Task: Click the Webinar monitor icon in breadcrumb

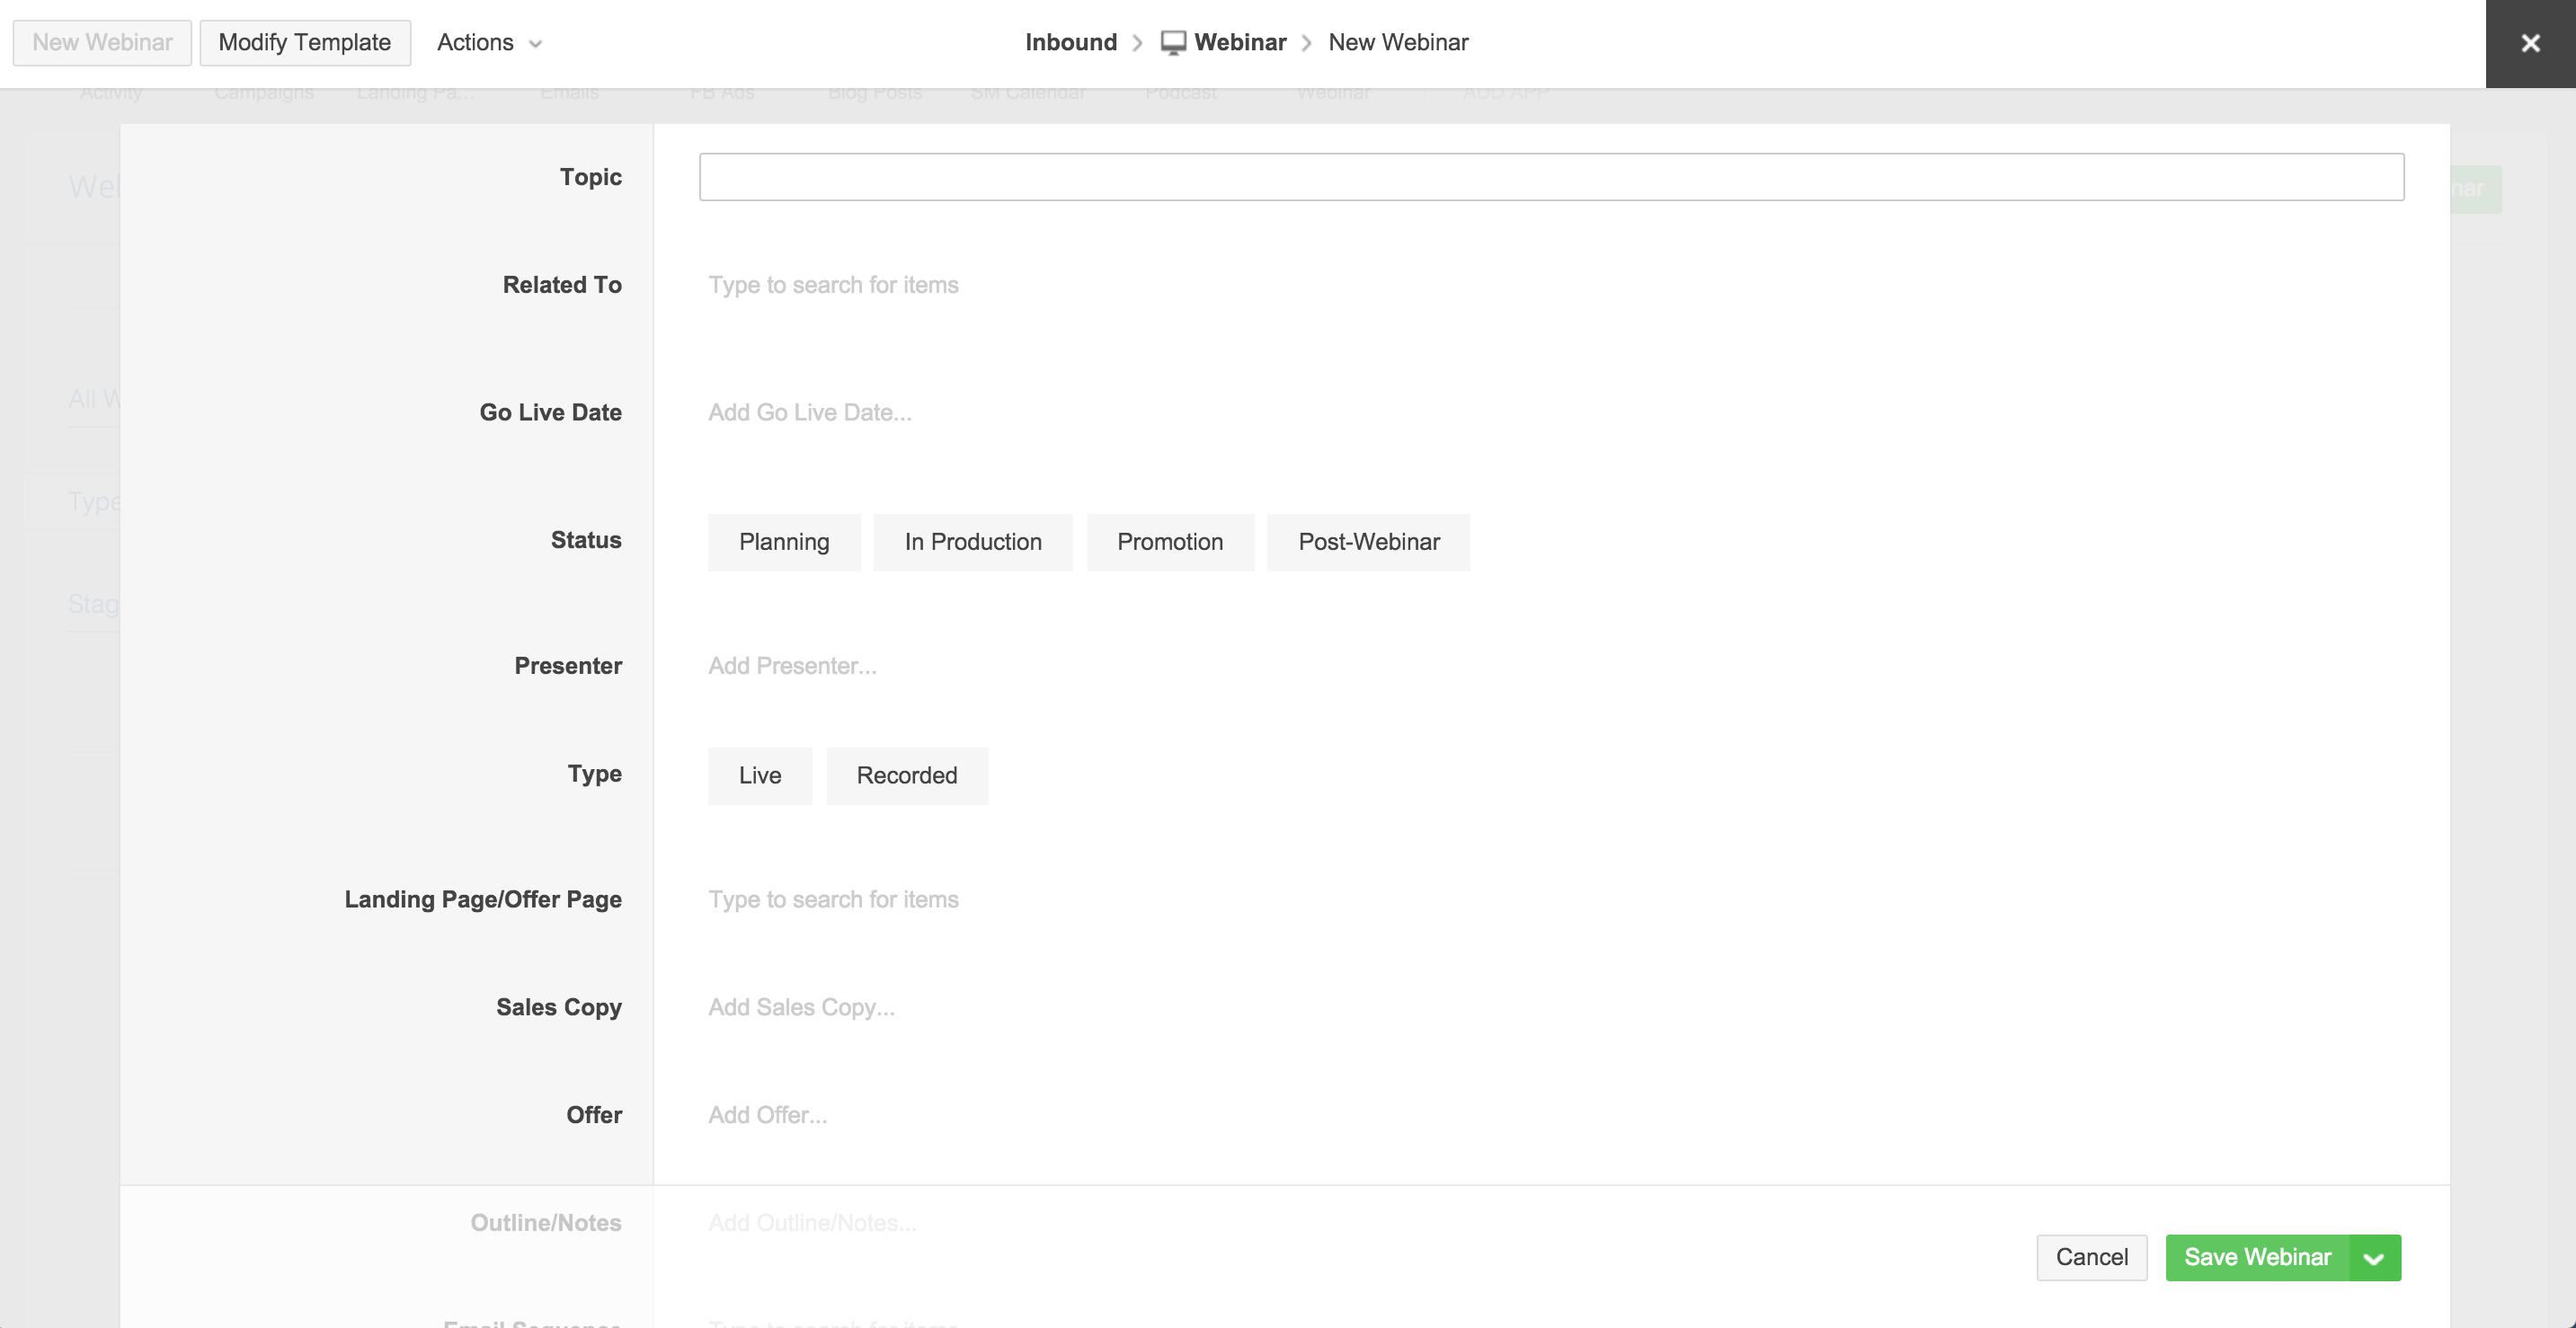Action: 1173,43
